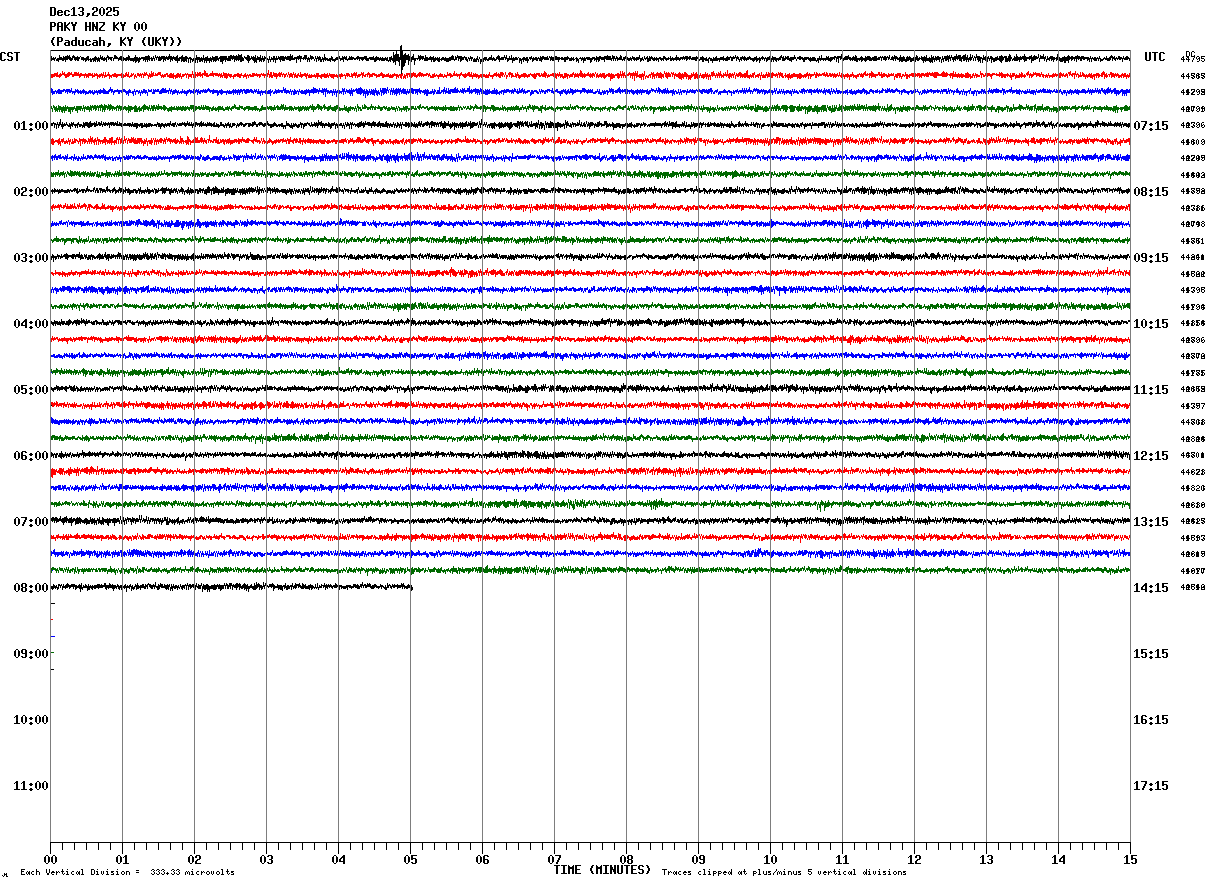The image size is (1210, 886).
Task: Click minute tick label 04 on the axis
Action: [338, 860]
